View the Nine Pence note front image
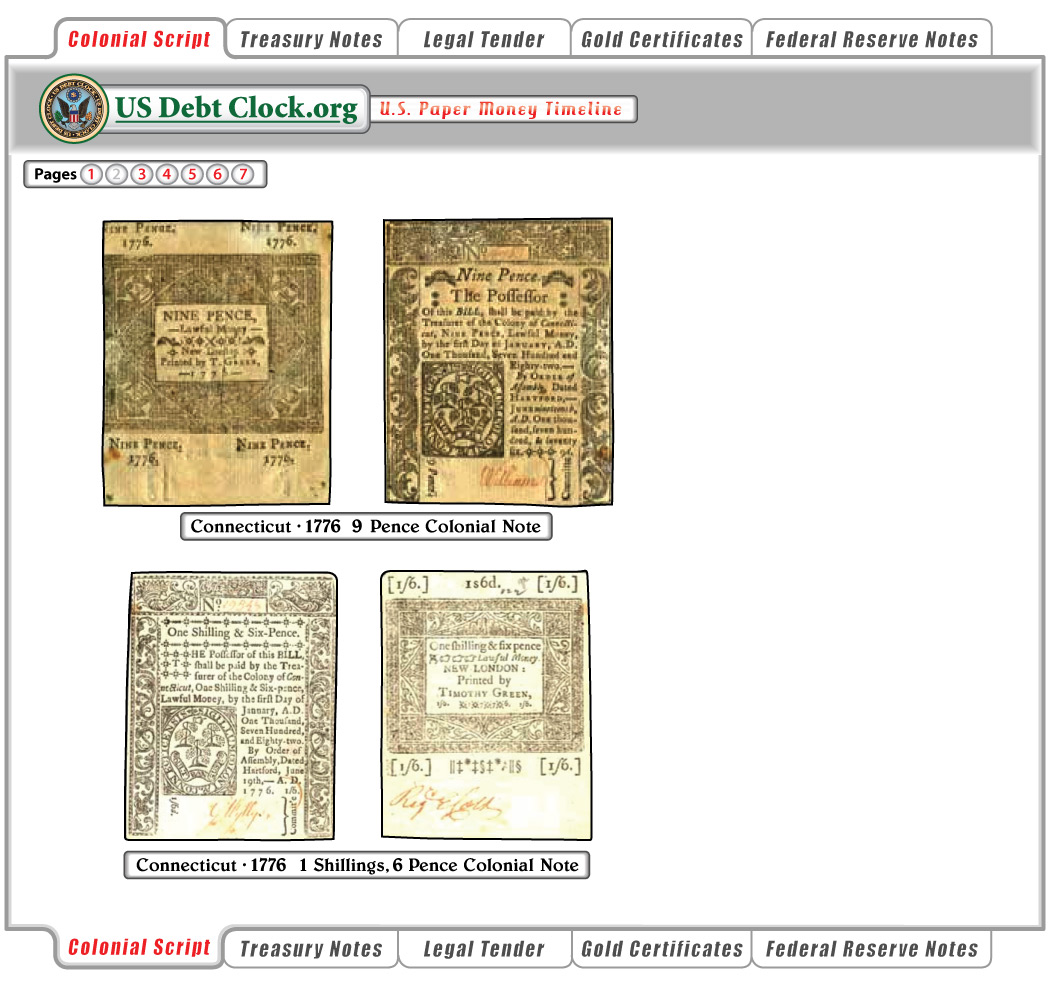This screenshot has height=985, width=1049. coord(217,362)
